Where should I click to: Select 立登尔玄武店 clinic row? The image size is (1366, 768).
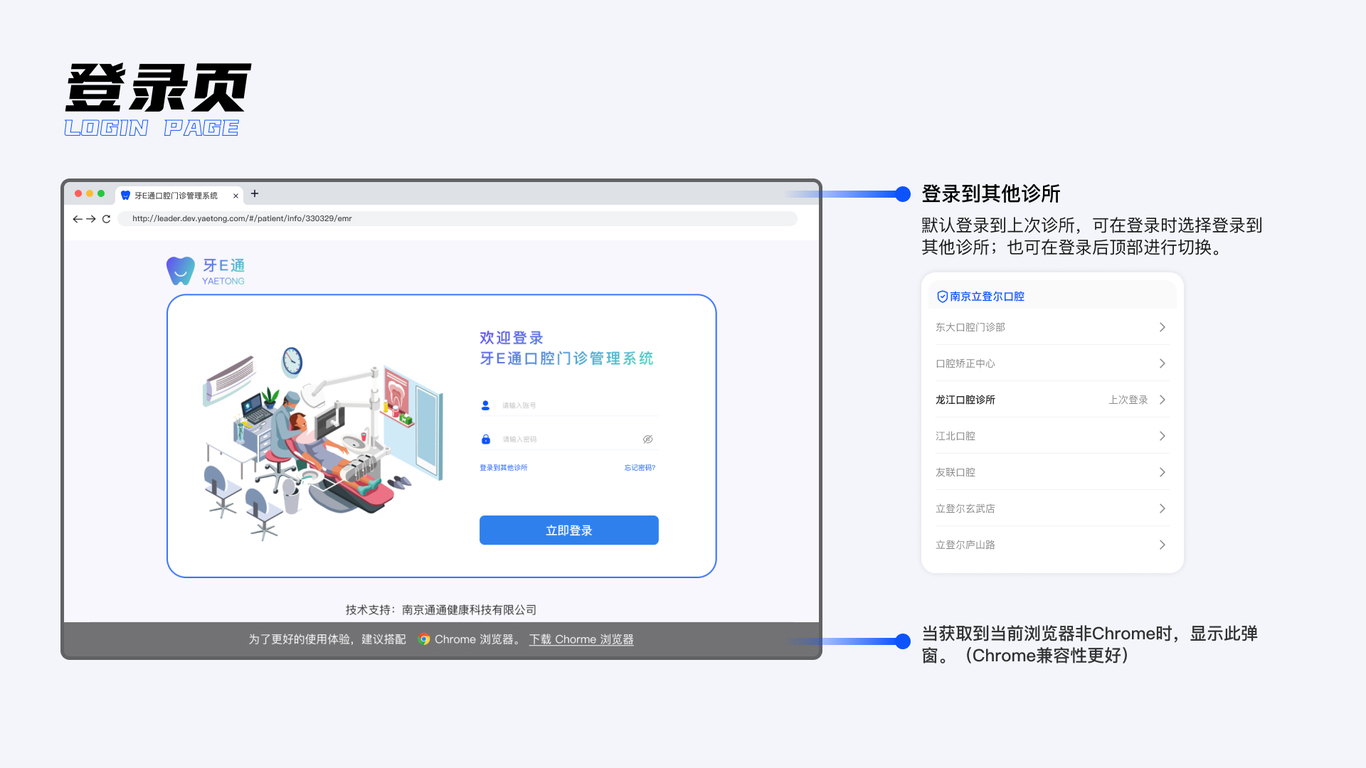1052,508
